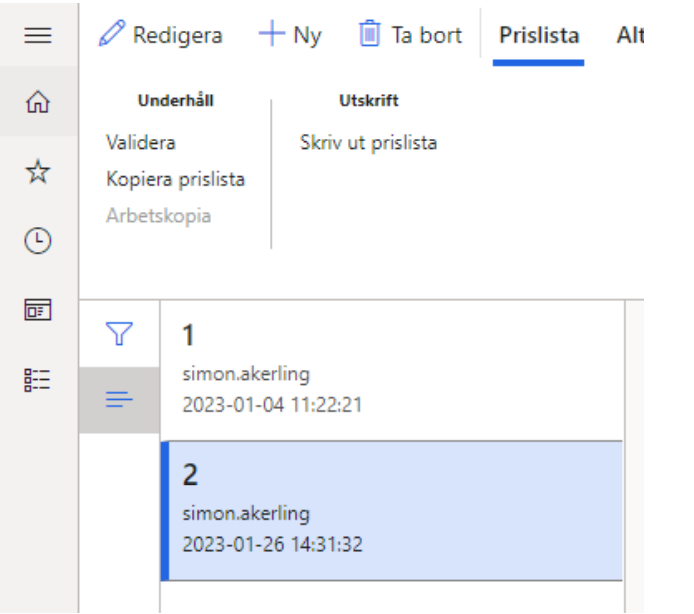Show Recent items via clock icon
This screenshot has height=614, width=694.
point(38,241)
